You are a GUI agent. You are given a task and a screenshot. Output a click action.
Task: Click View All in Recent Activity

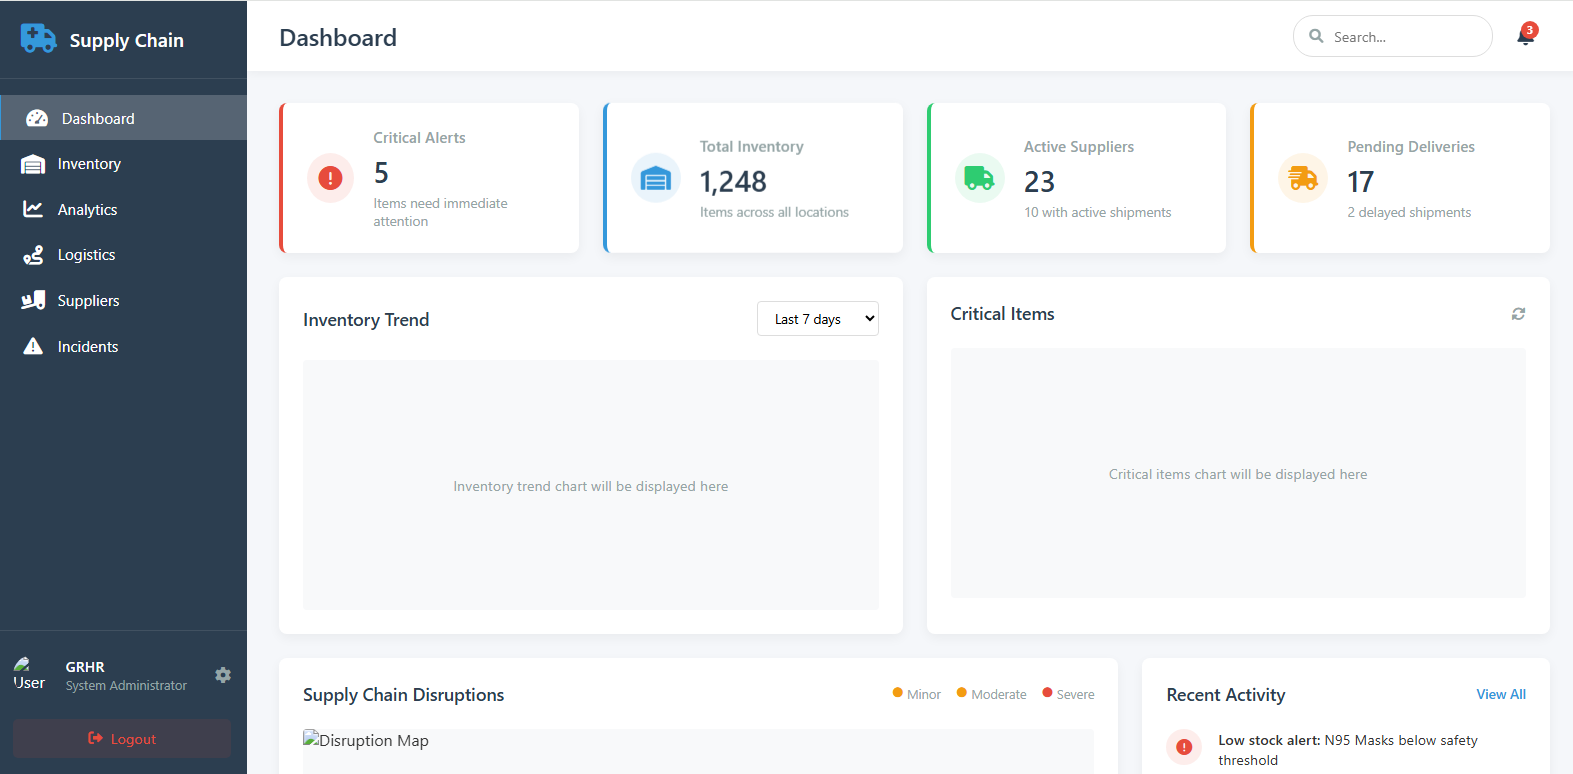pos(1501,694)
